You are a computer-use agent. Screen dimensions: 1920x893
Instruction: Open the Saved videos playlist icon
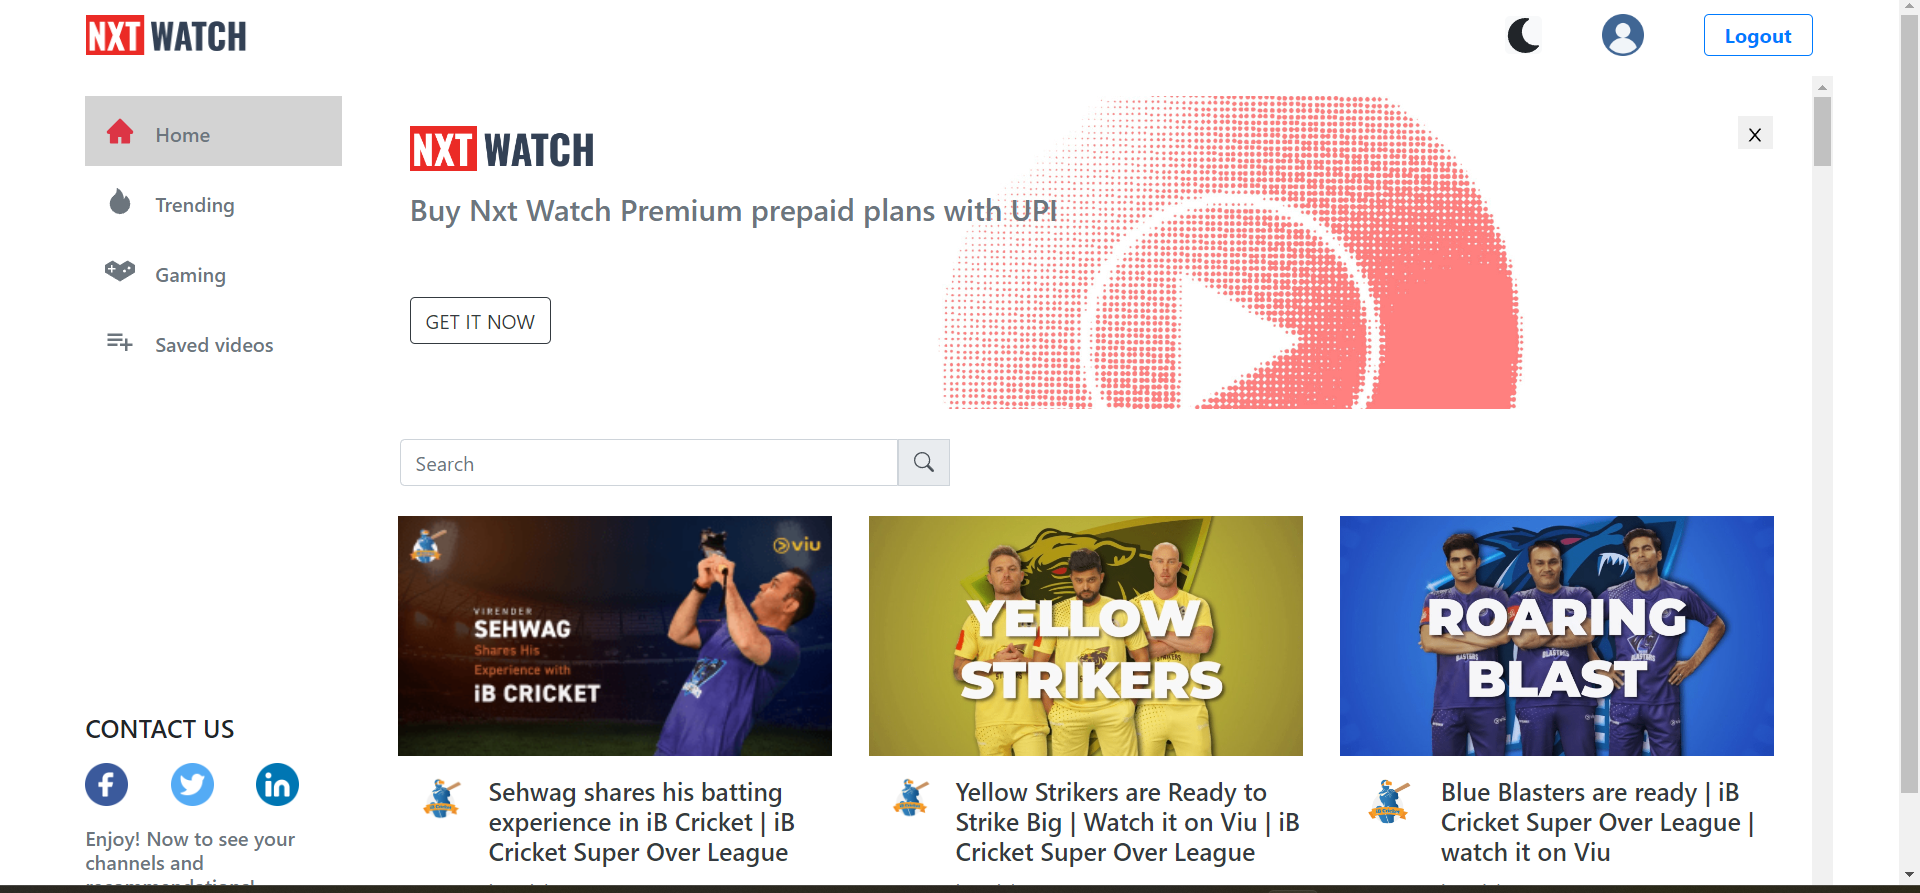pyautogui.click(x=120, y=342)
